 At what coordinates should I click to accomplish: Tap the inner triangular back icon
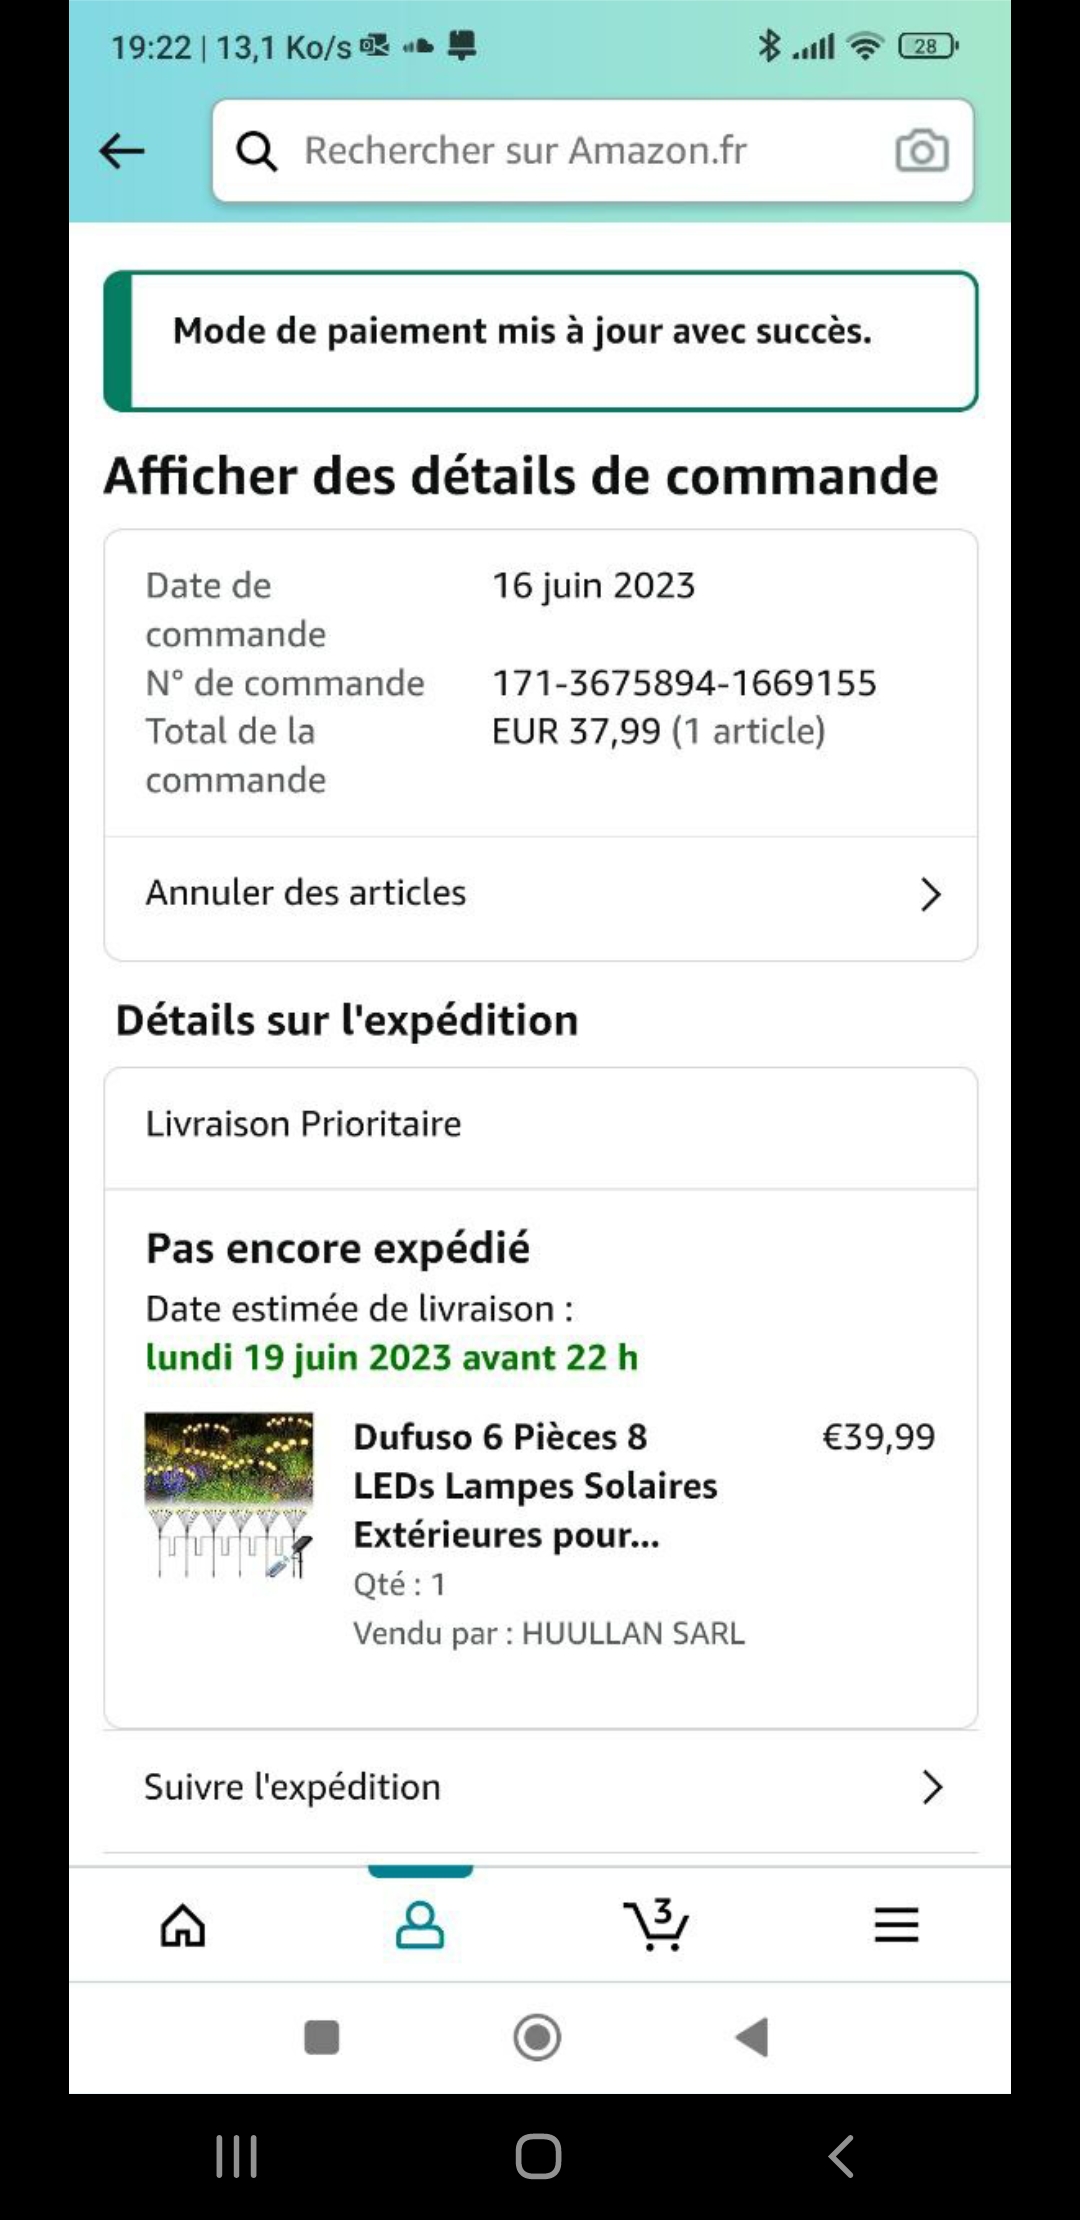click(x=752, y=2037)
